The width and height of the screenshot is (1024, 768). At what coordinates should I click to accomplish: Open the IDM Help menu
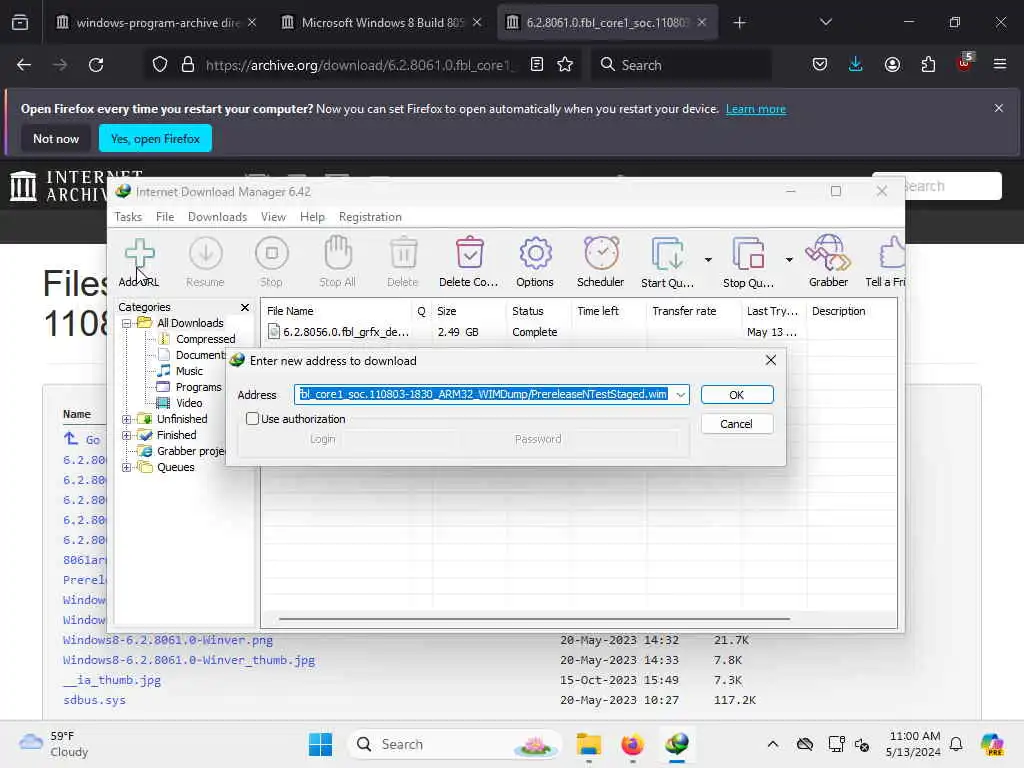(x=312, y=217)
